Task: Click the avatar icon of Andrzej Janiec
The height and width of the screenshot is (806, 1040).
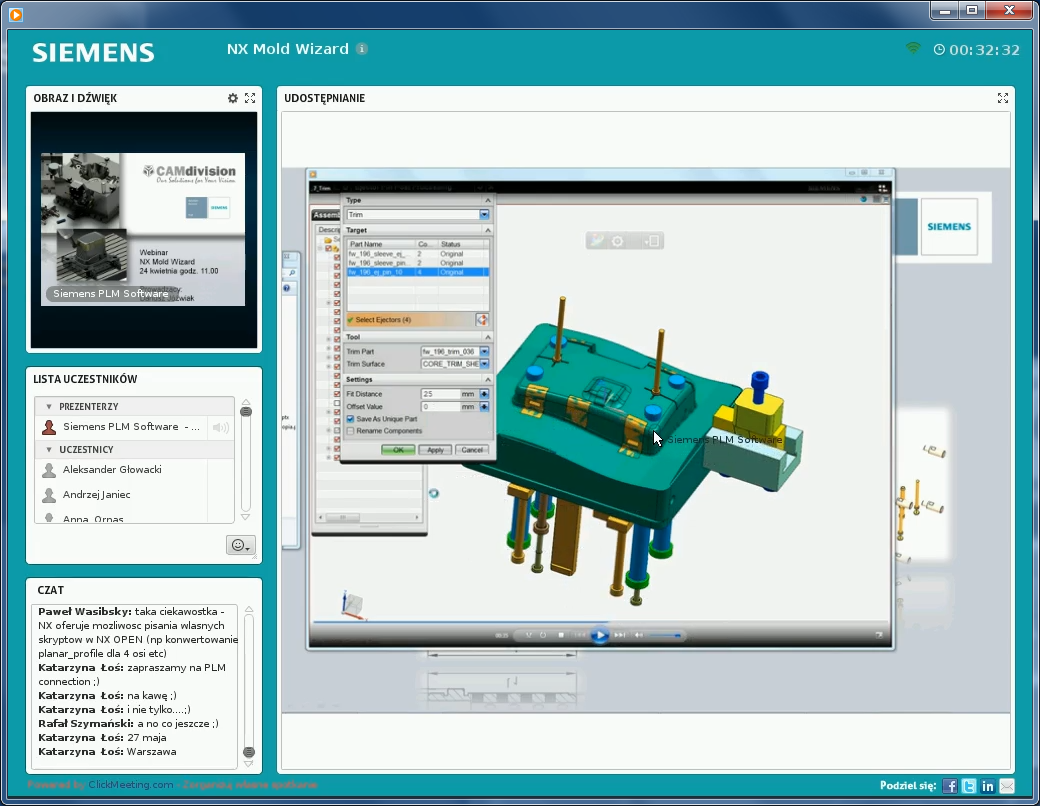Action: pyautogui.click(x=48, y=495)
